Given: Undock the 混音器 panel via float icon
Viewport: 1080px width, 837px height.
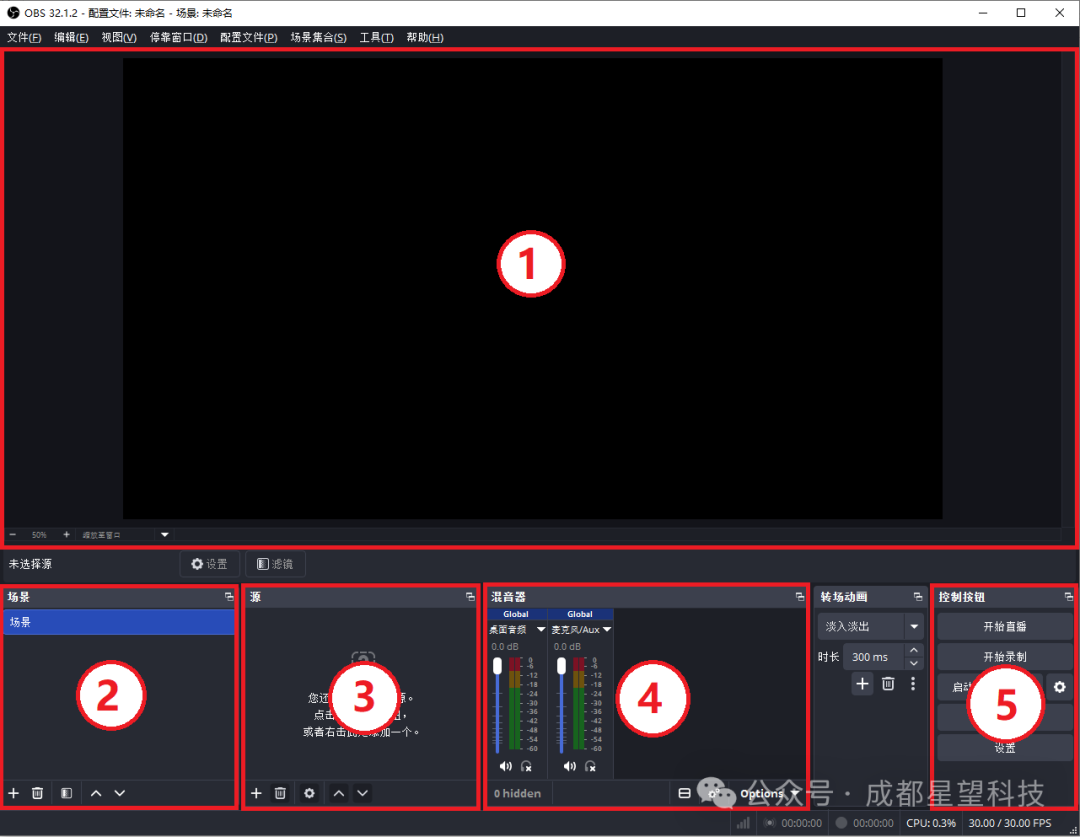Looking at the screenshot, I should 800,597.
